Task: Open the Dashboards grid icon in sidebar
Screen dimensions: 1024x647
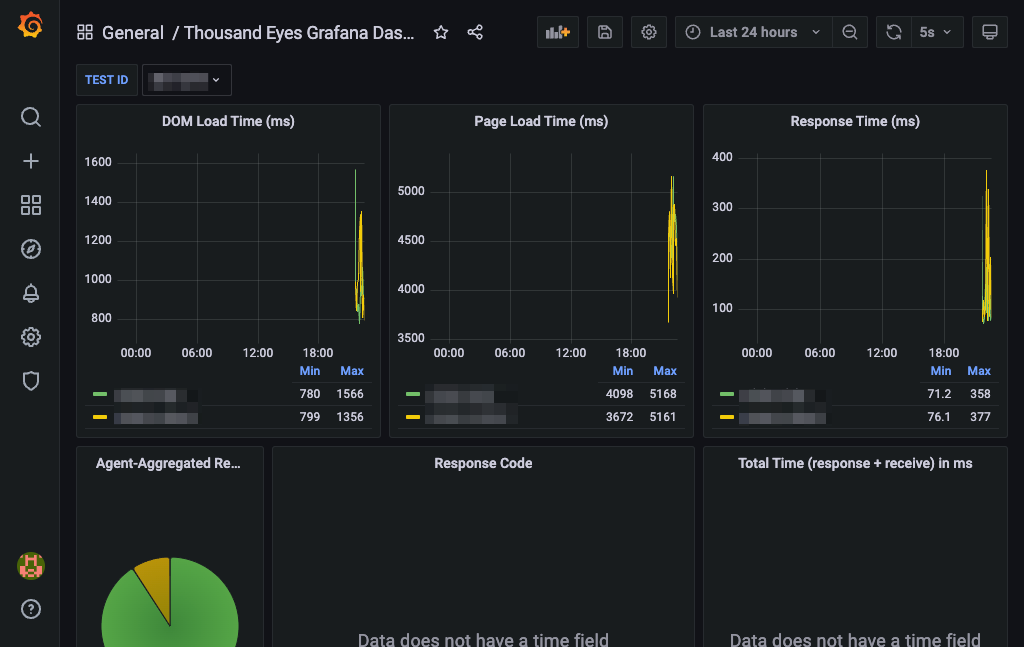Action: pyautogui.click(x=31, y=205)
